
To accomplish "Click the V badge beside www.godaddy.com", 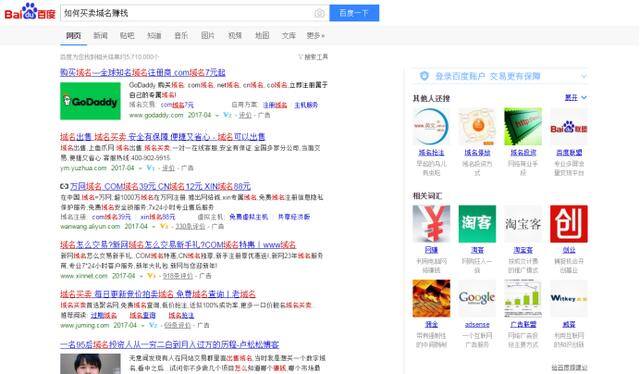I will coord(227,115).
